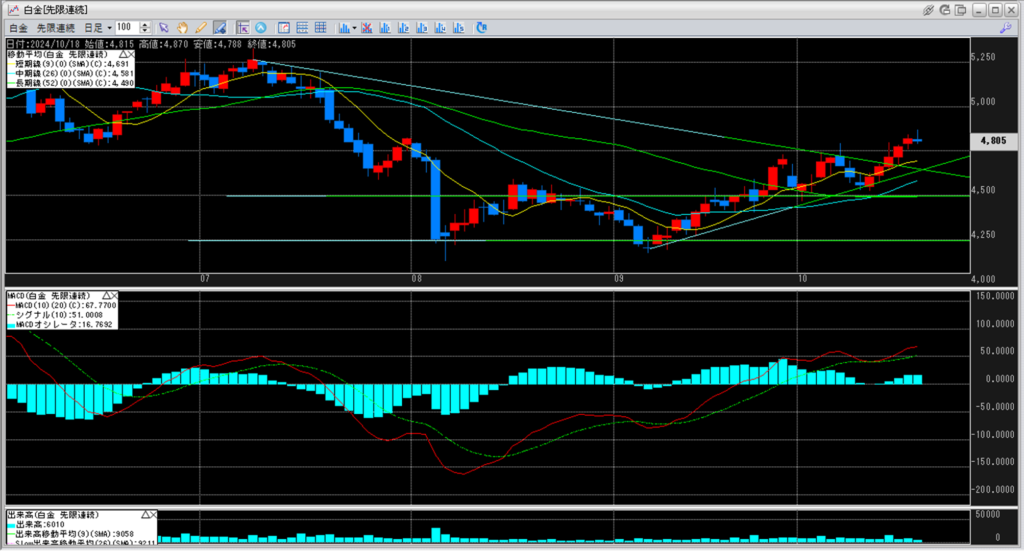This screenshot has width=1024, height=551.
Task: Click the grid table layout icon
Action: pos(320,27)
